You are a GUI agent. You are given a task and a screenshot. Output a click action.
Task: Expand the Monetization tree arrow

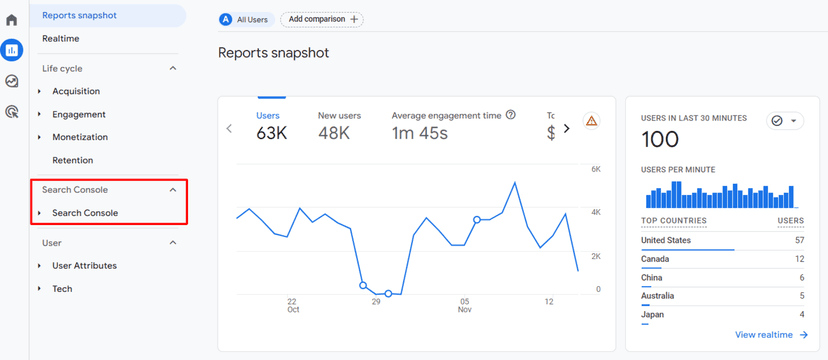point(40,137)
